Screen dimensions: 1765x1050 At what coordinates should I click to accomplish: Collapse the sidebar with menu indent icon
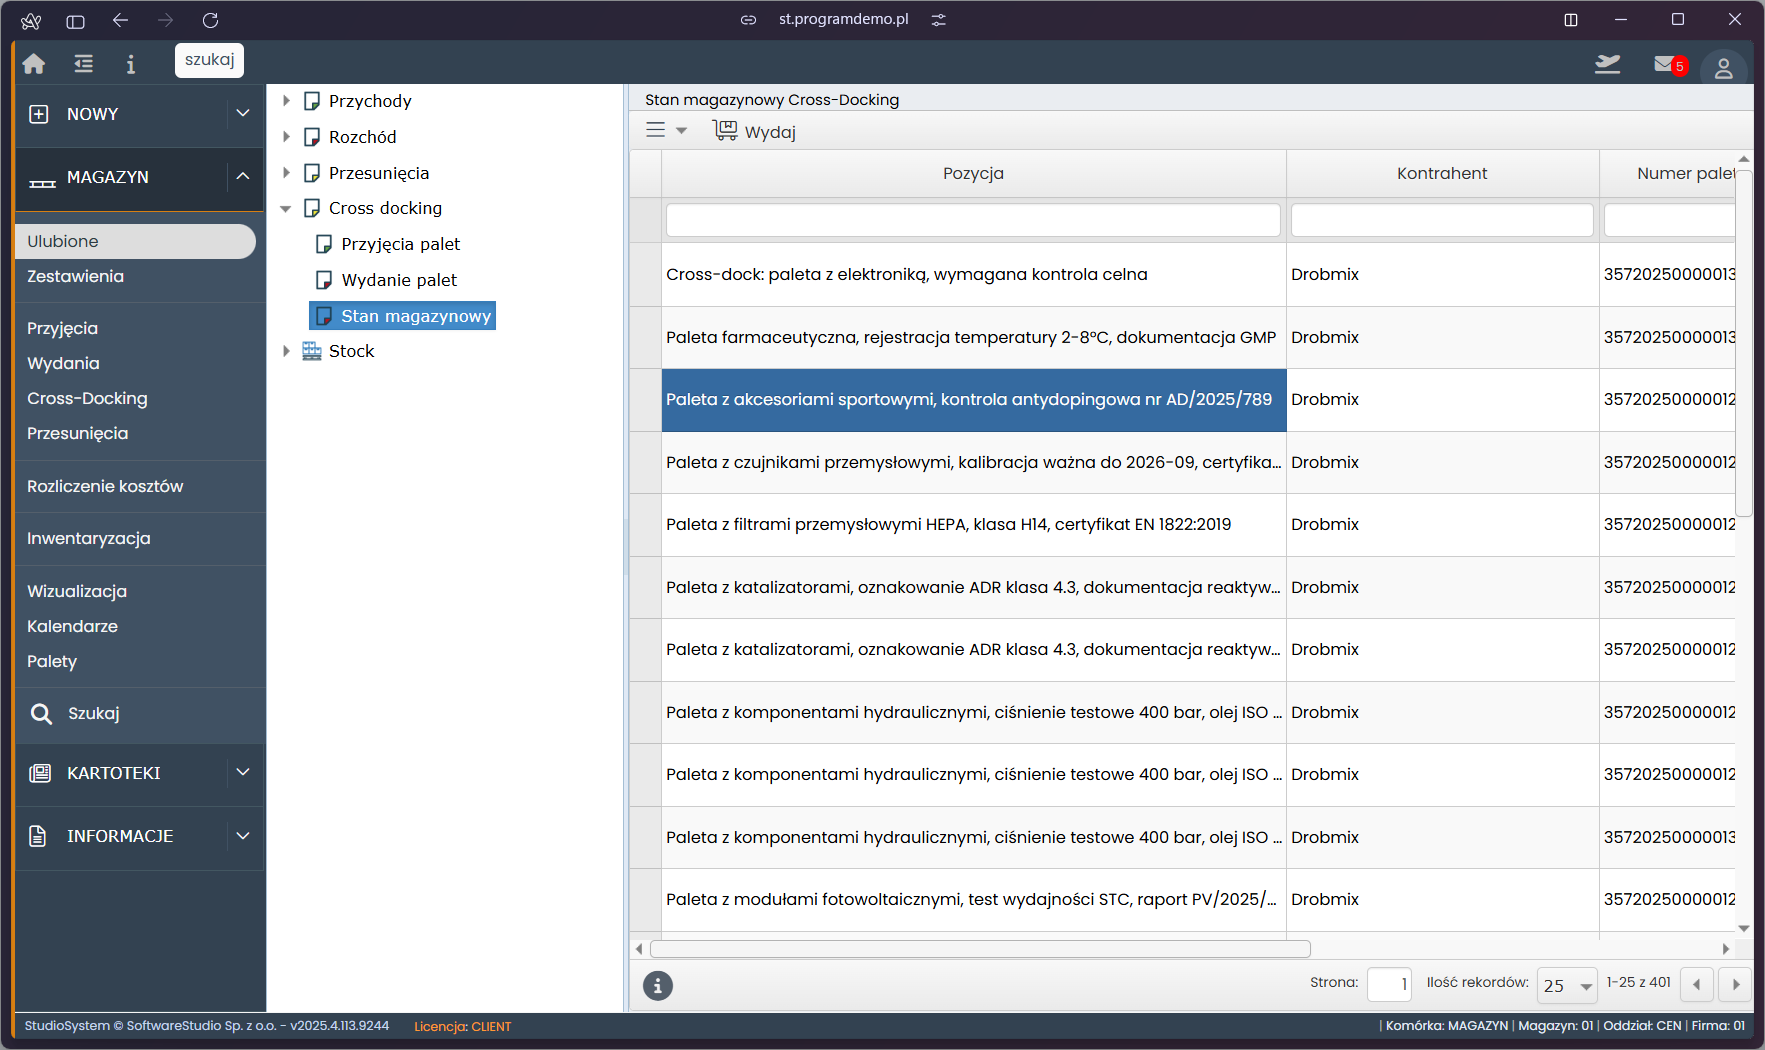[x=84, y=64]
